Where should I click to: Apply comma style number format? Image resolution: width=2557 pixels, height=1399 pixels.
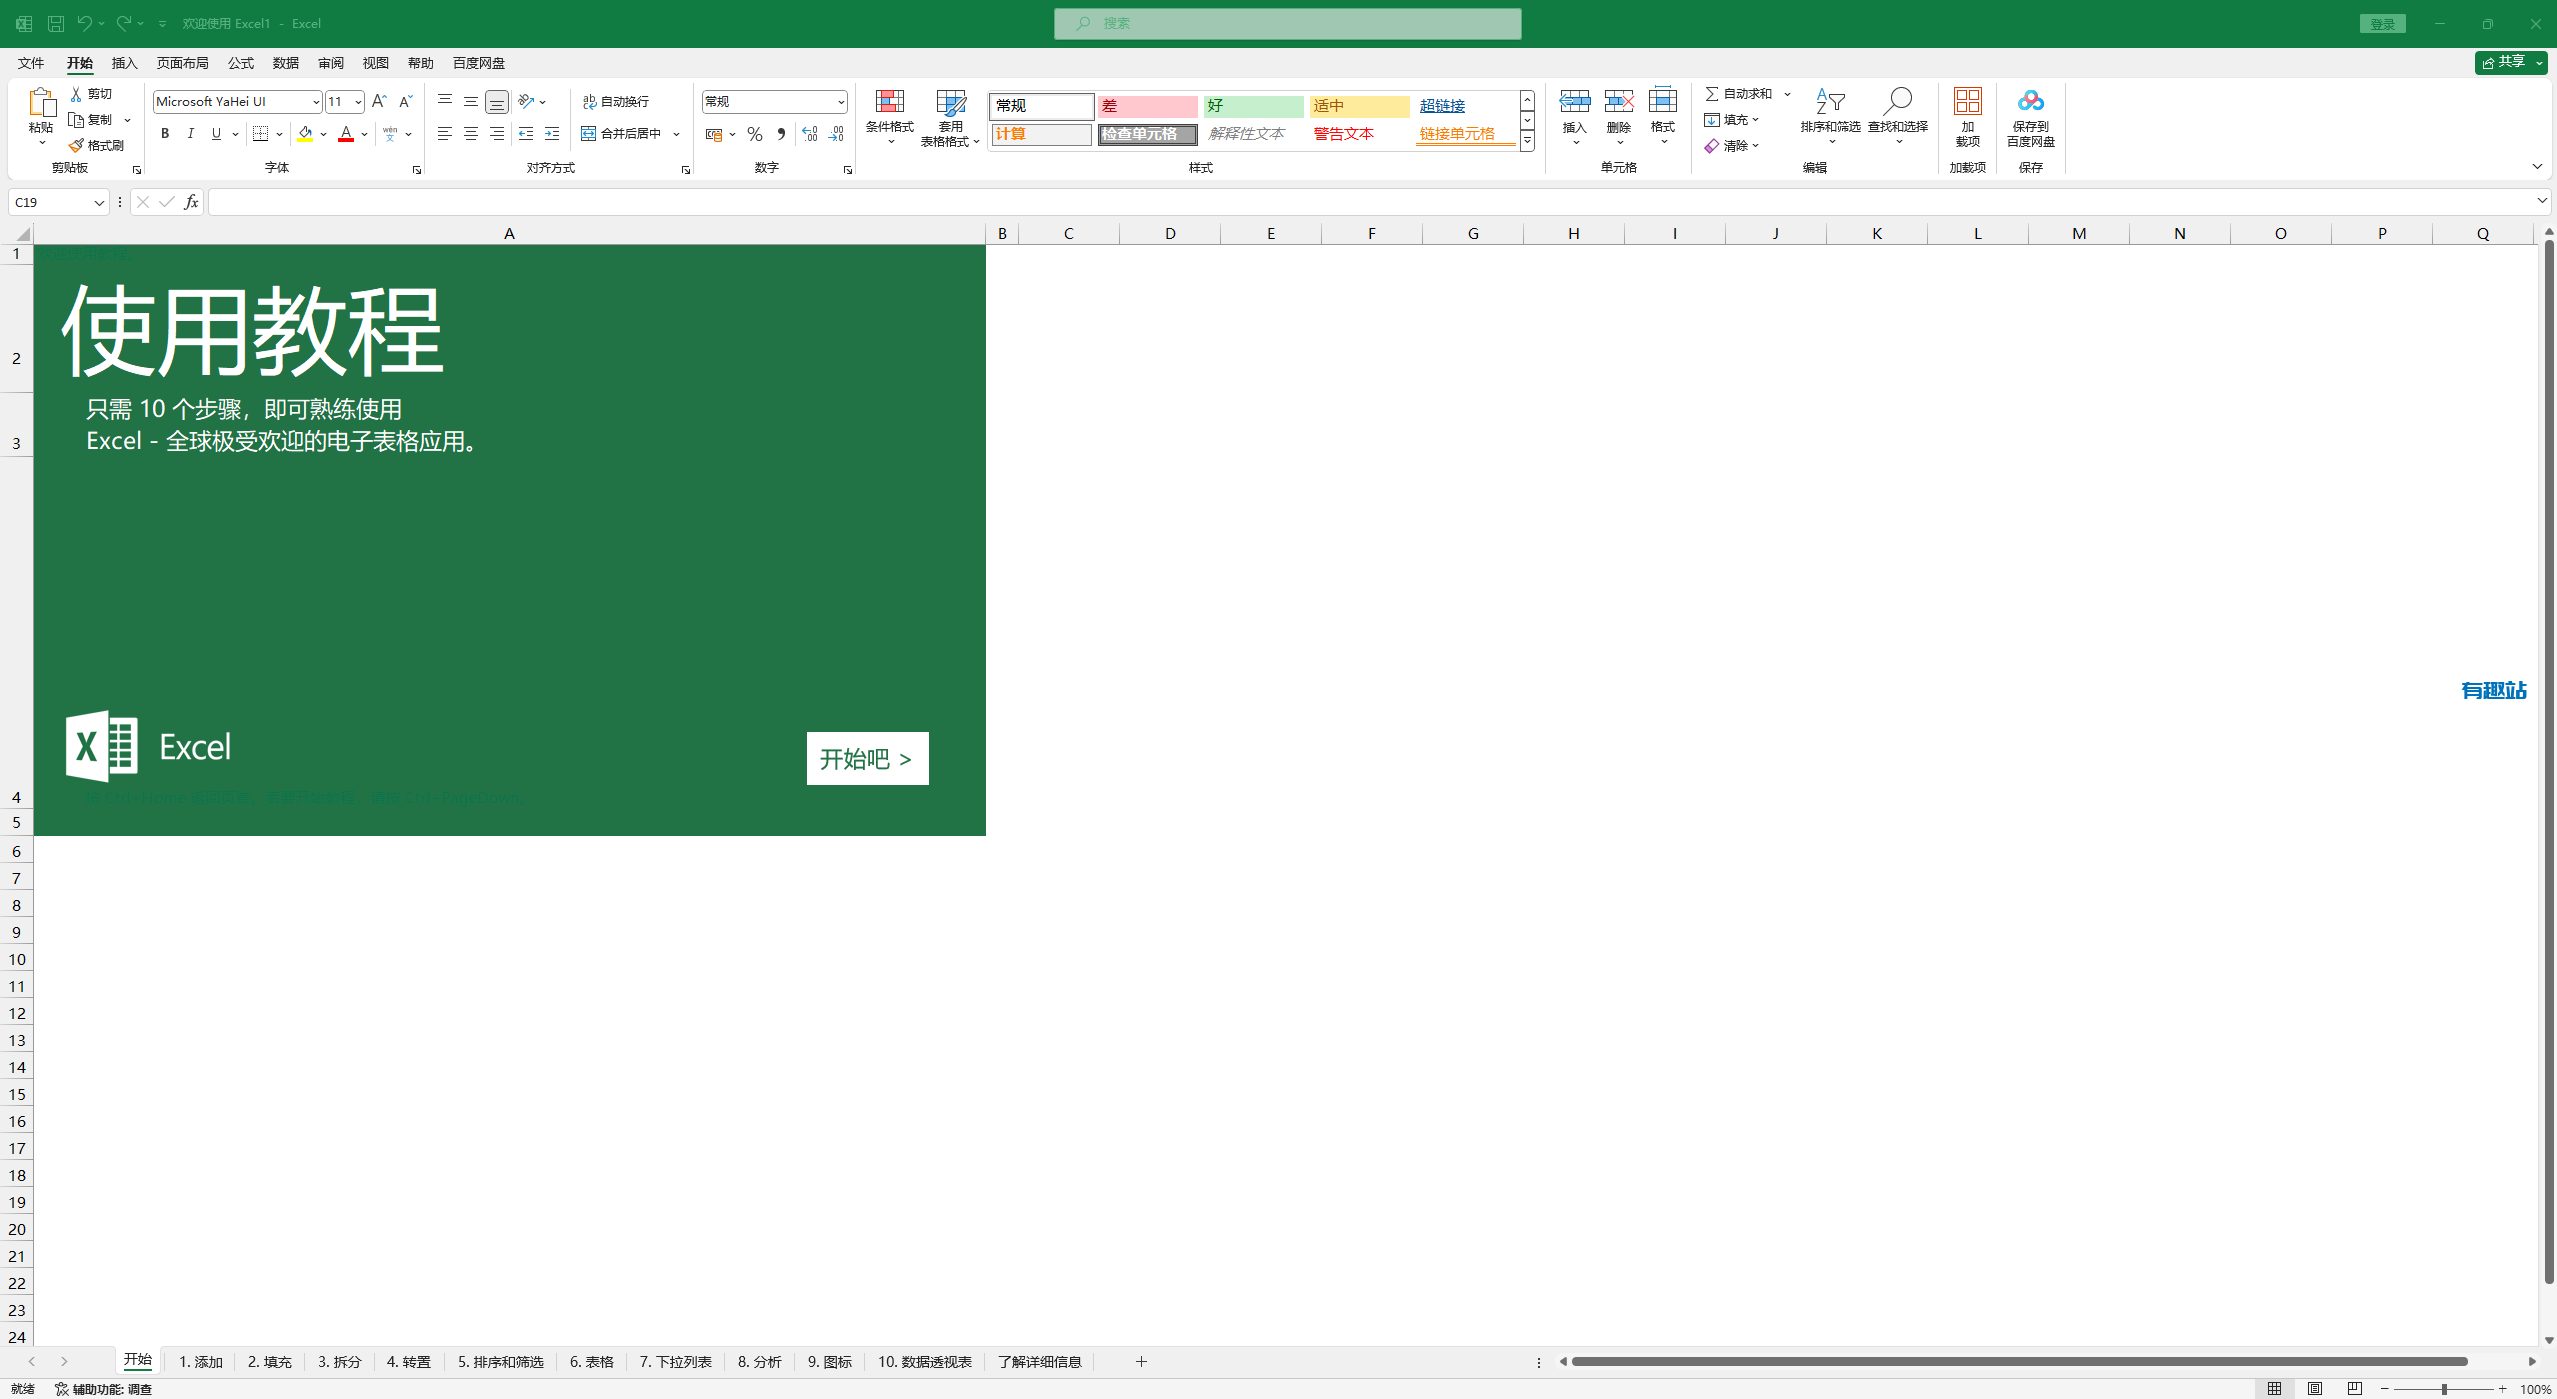[x=781, y=134]
